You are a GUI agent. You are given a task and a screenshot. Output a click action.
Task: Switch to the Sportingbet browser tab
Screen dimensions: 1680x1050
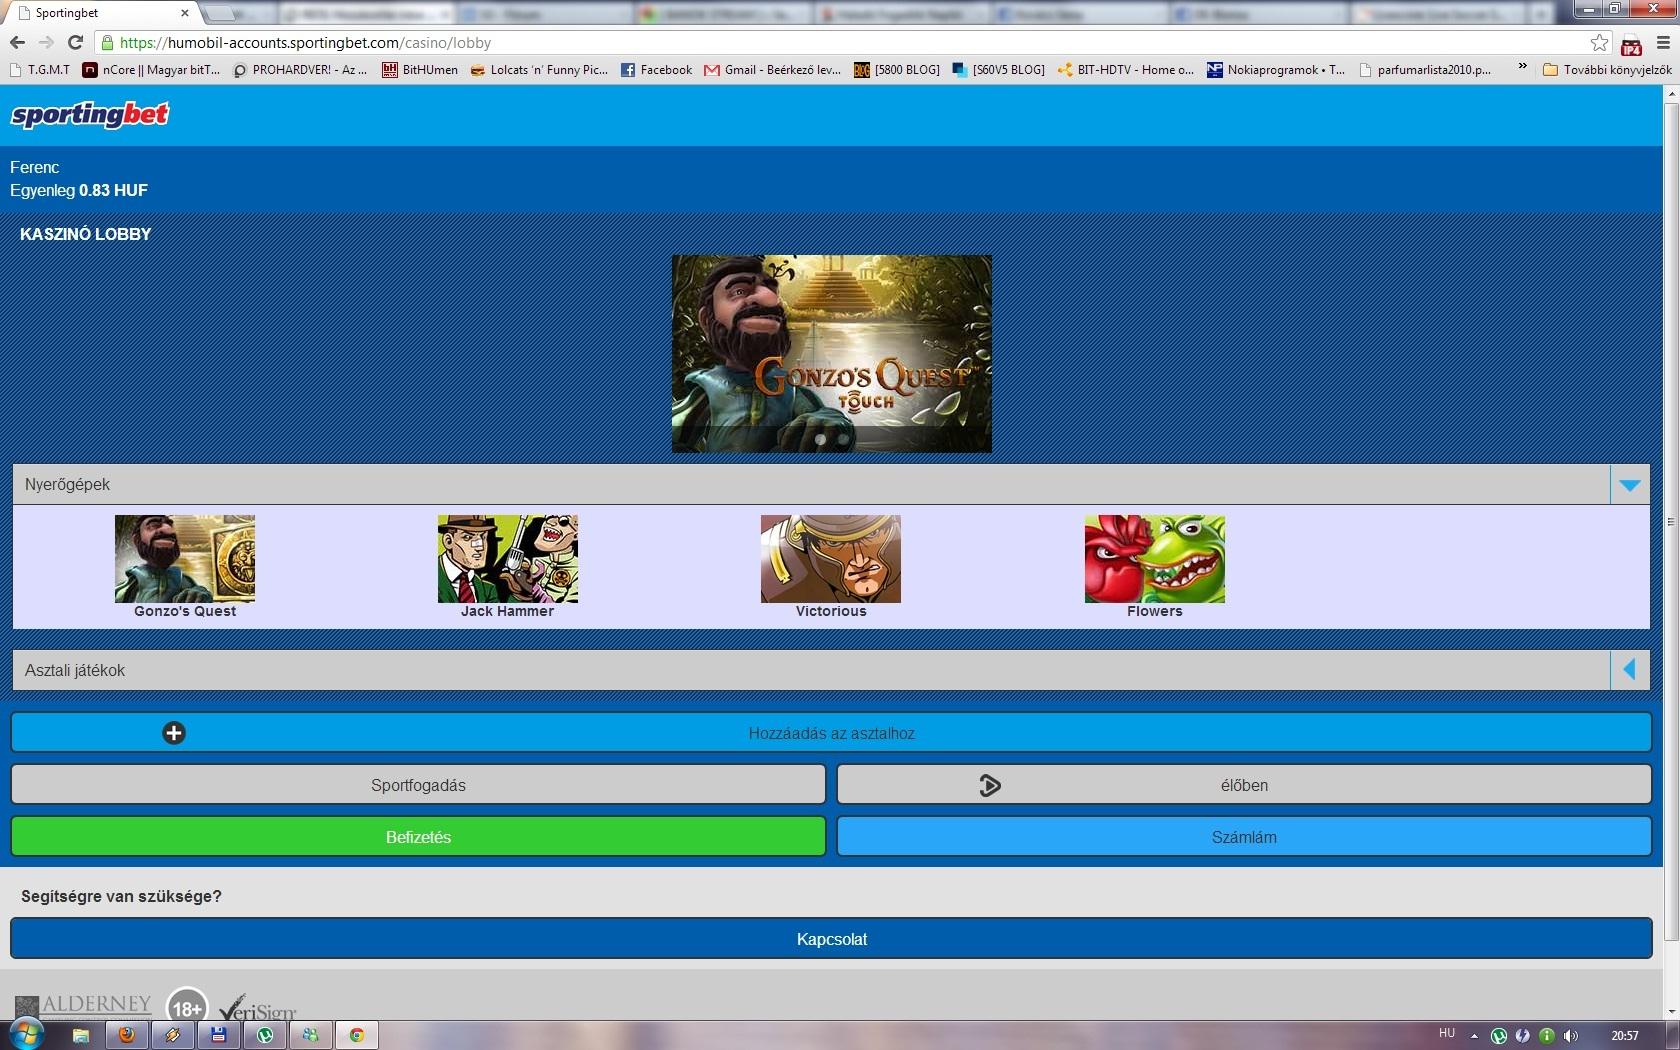pos(102,13)
